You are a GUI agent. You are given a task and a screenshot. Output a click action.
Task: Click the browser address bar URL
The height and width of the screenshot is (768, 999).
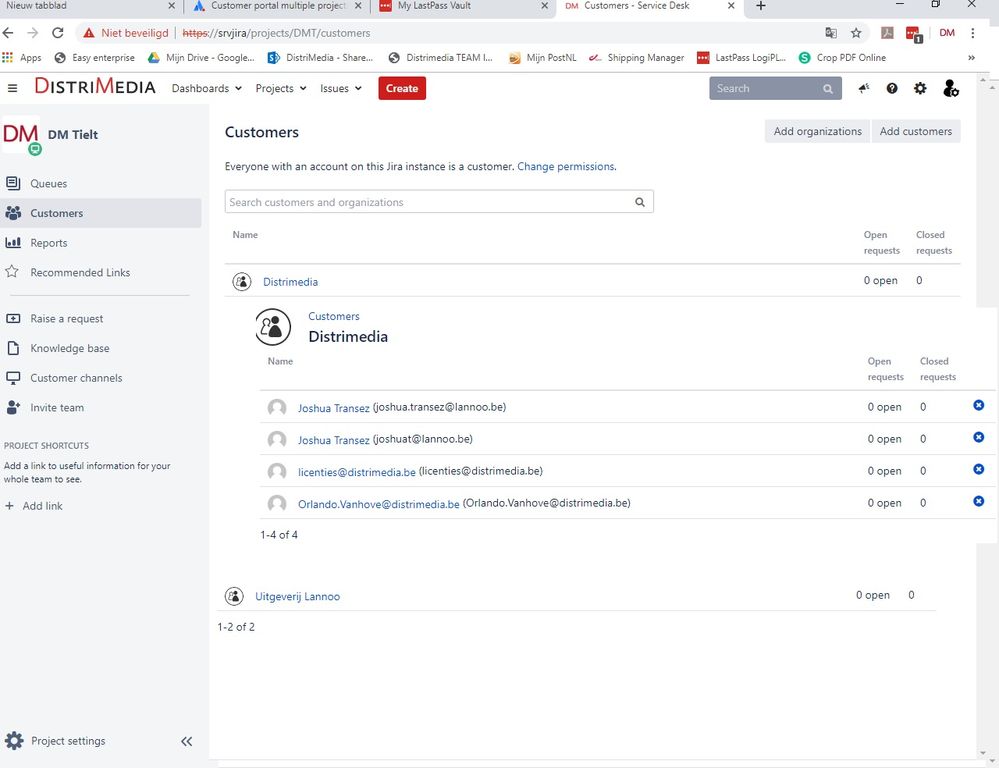[x=277, y=33]
